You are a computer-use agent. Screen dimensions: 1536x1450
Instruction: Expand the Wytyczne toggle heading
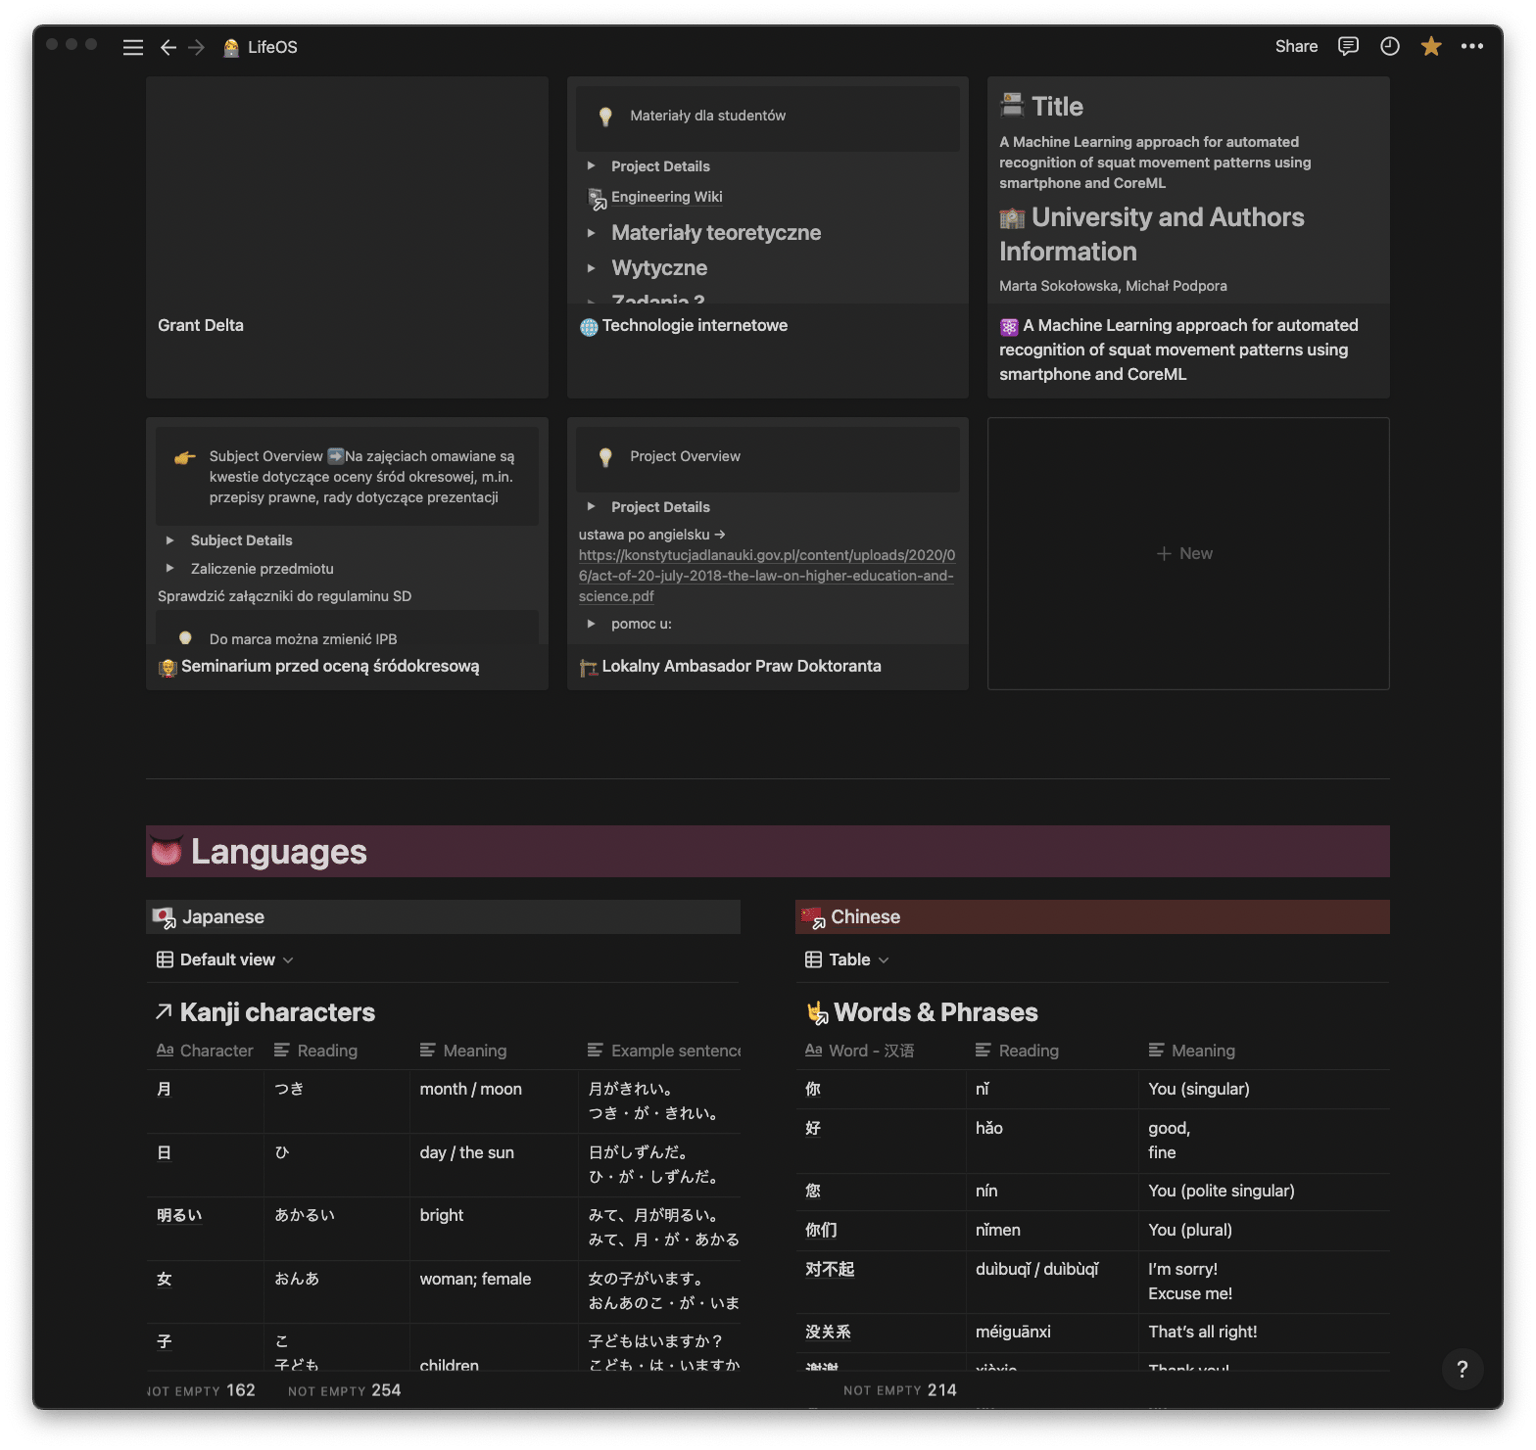[x=591, y=268]
